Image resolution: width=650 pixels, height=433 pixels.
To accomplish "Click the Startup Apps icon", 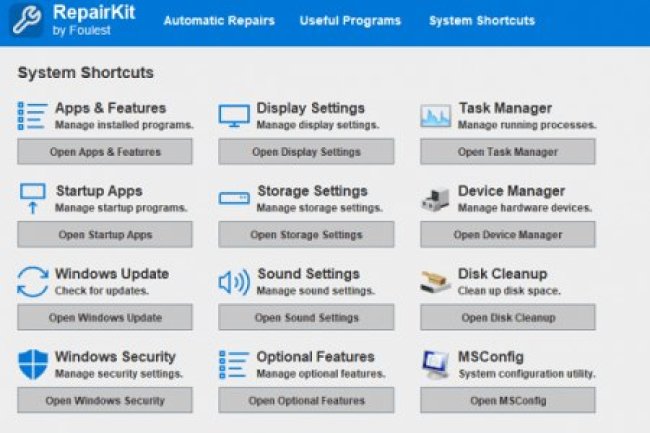I will pos(32,198).
